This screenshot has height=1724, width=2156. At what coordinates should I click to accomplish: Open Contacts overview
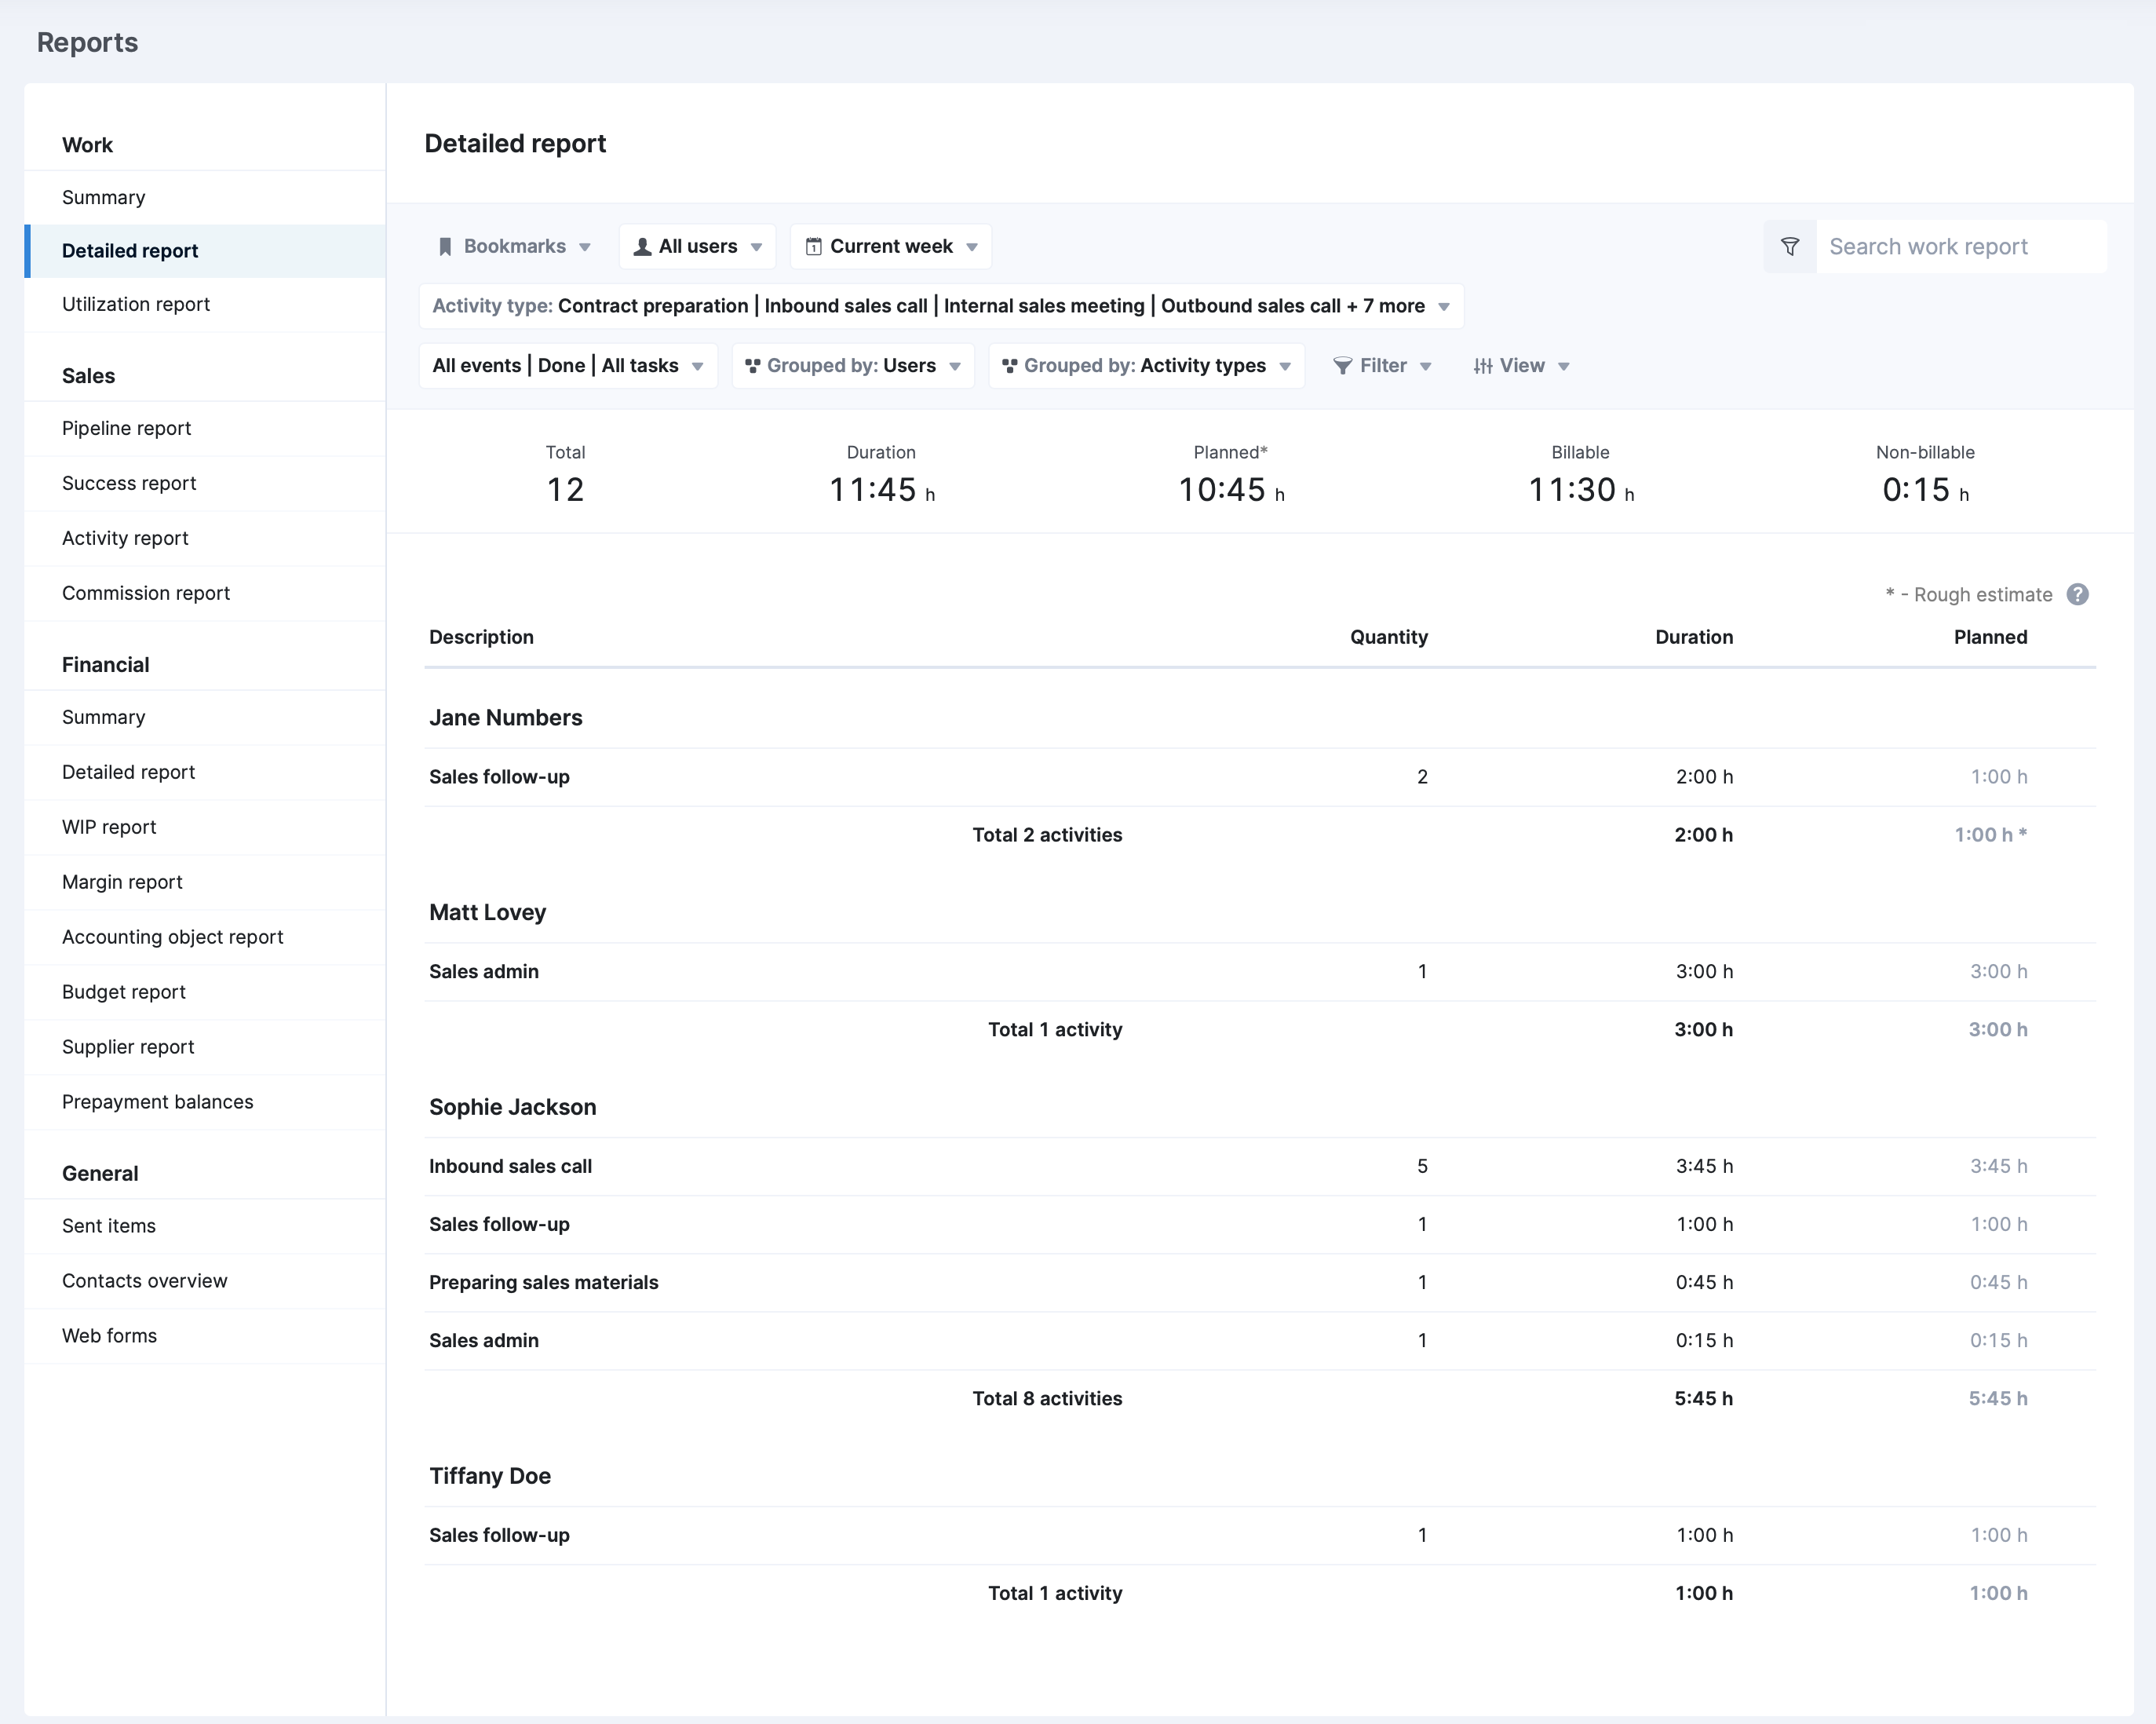205,1281
